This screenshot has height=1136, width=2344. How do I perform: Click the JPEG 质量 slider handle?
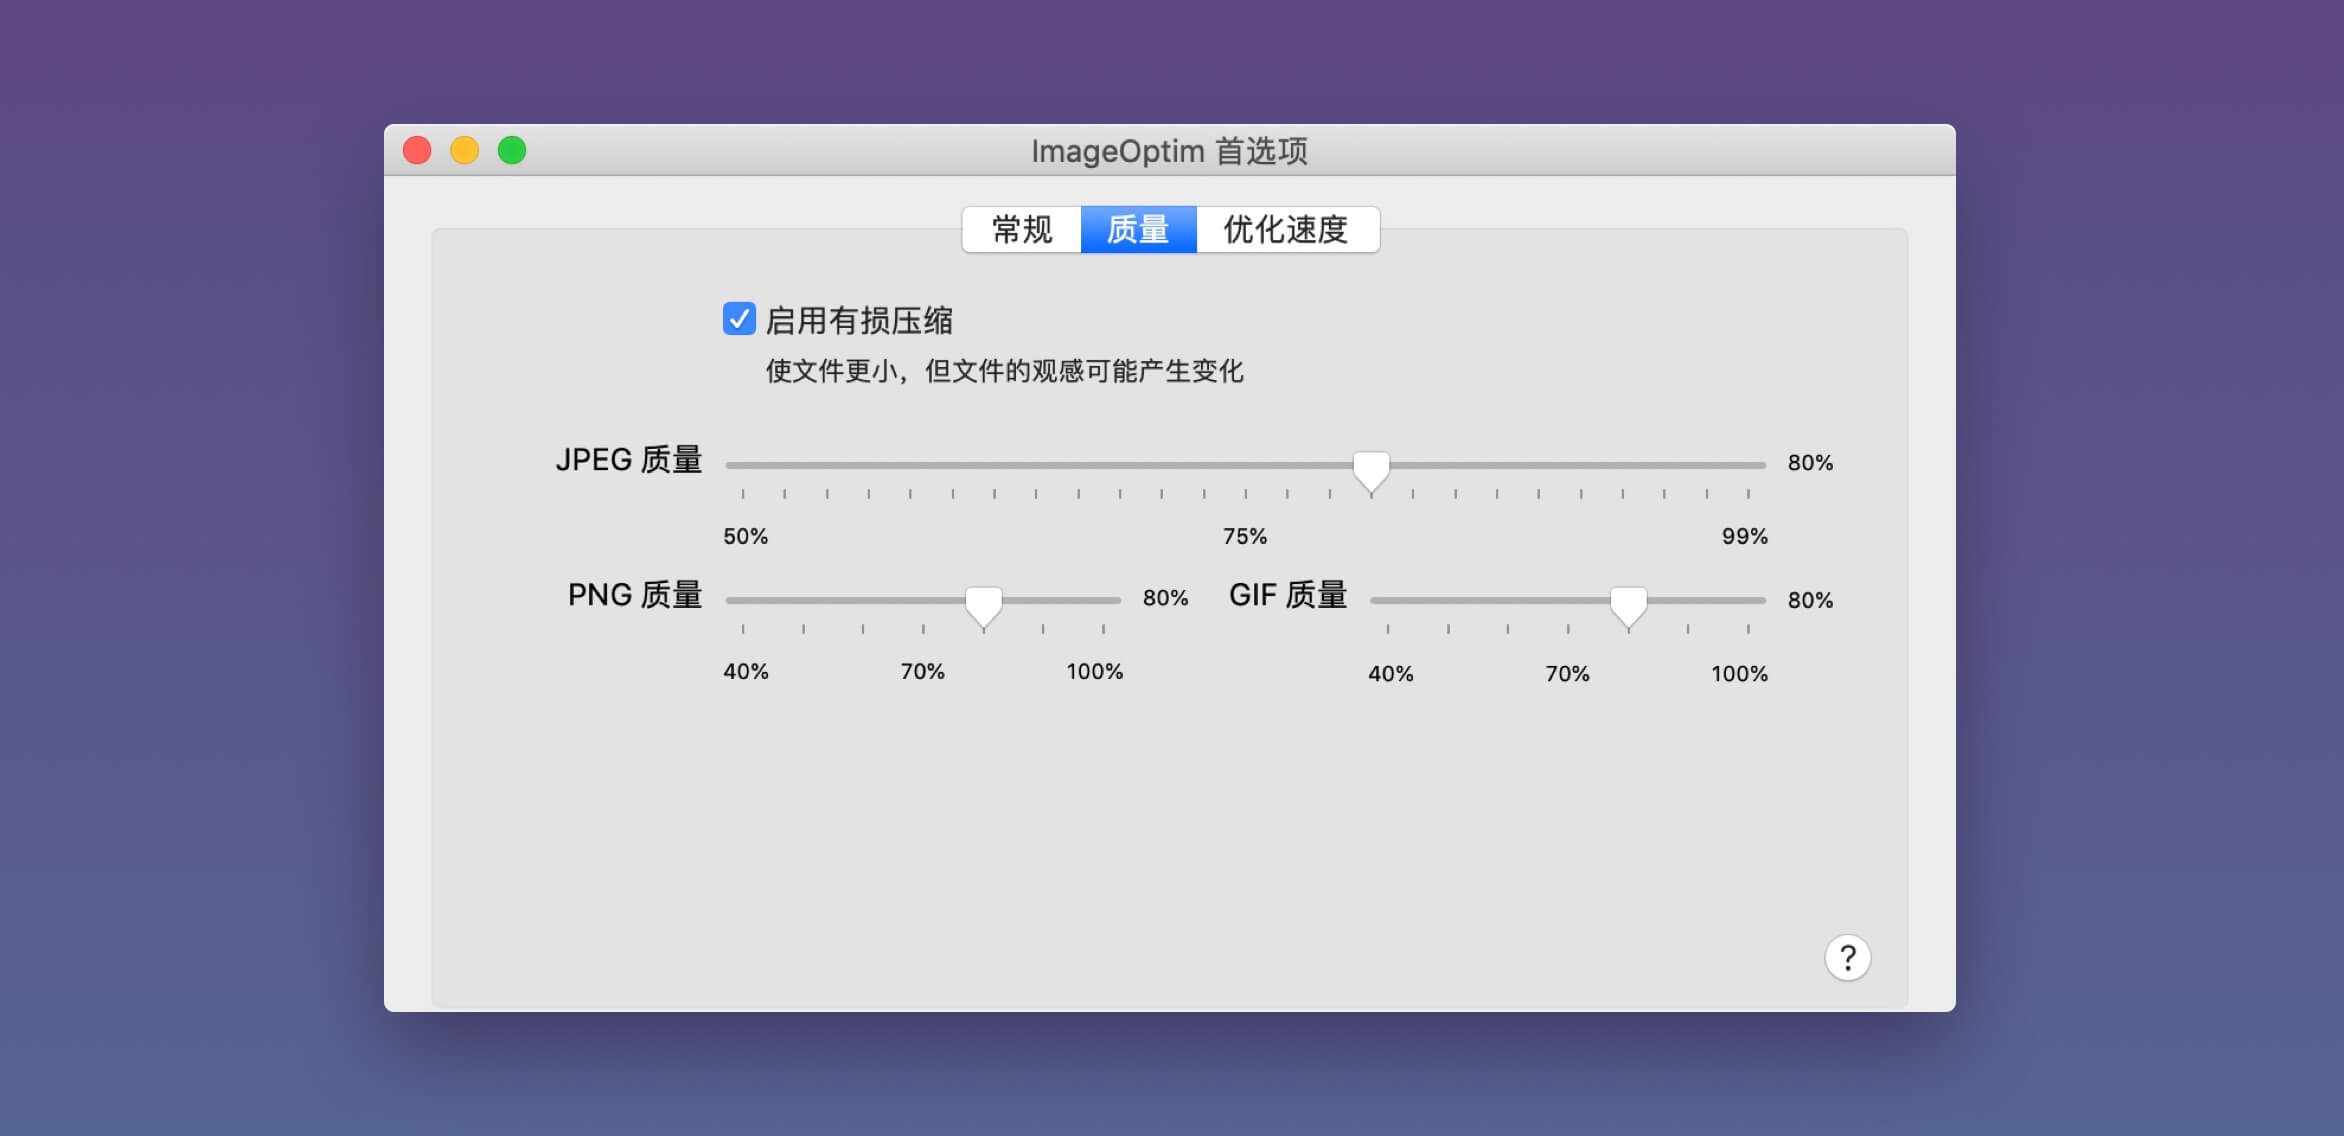click(1371, 471)
